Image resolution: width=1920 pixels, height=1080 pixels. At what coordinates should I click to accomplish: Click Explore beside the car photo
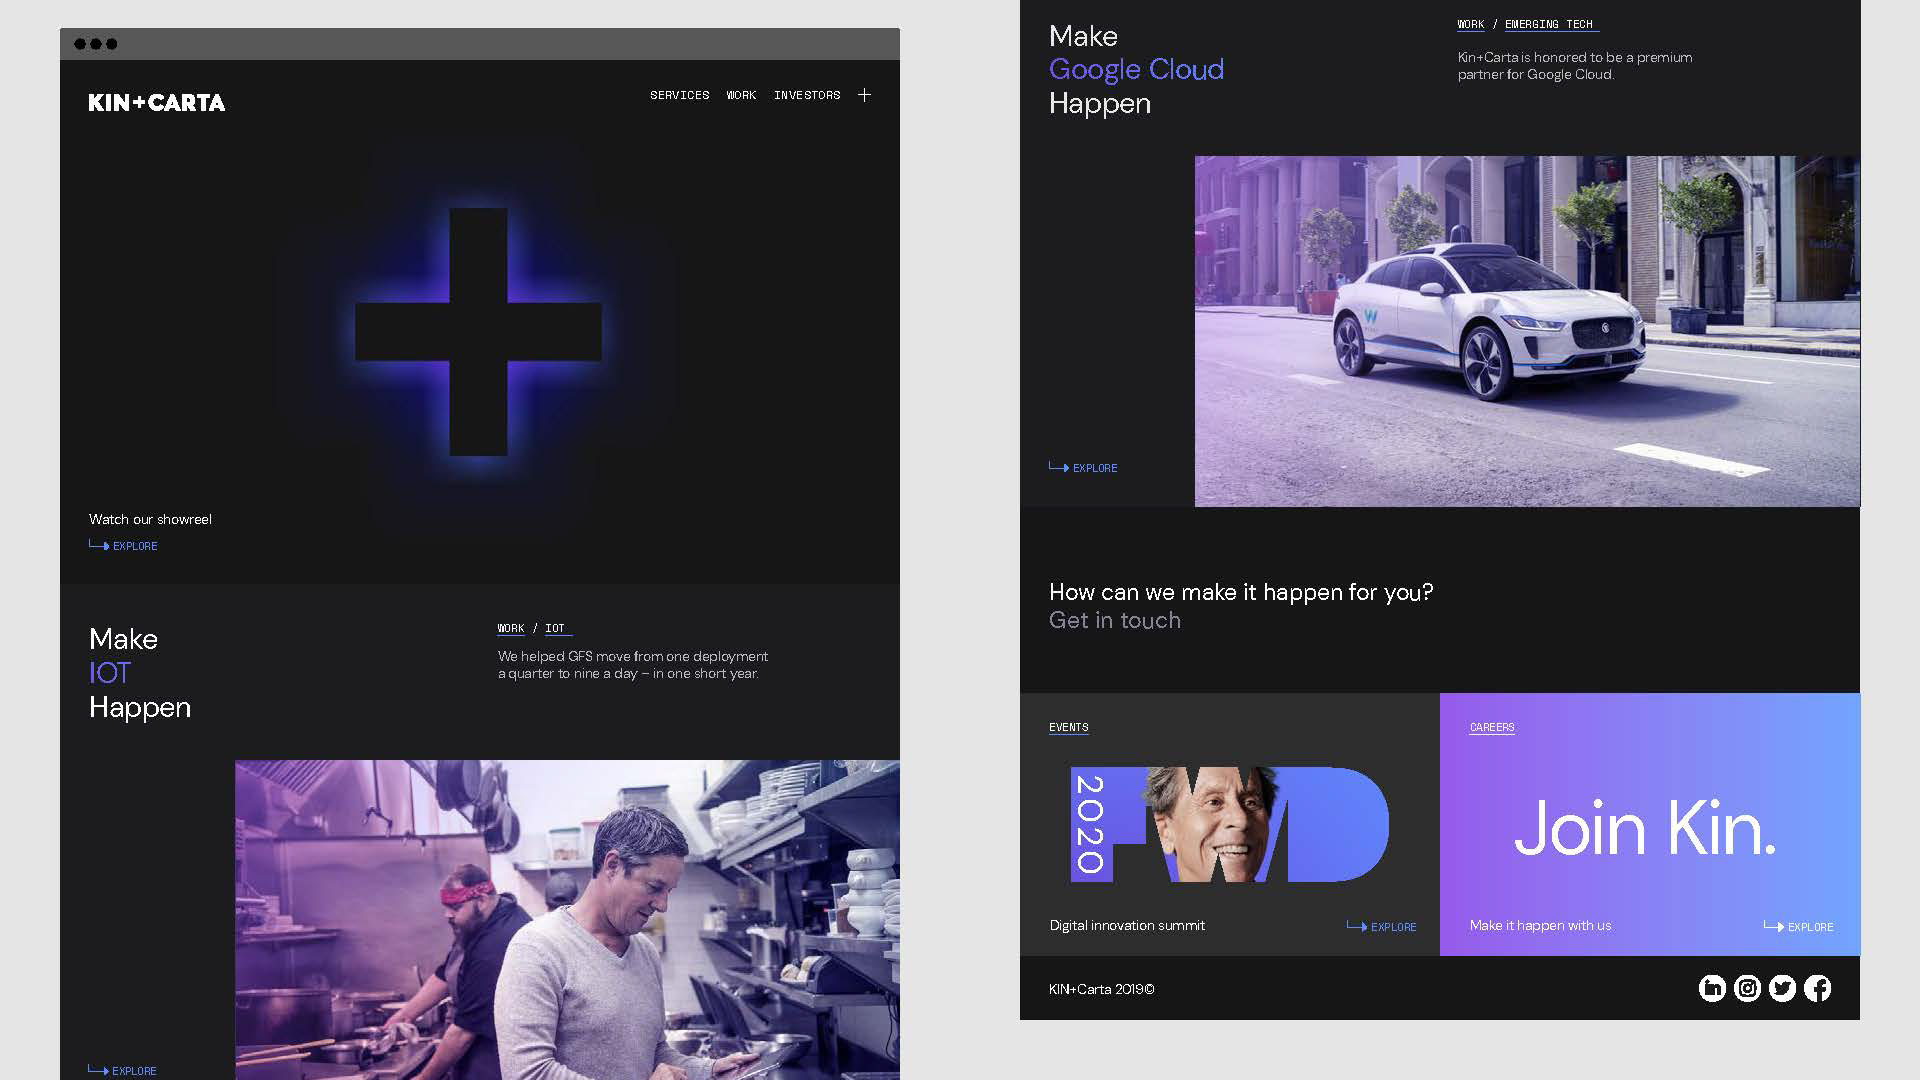pos(1083,467)
